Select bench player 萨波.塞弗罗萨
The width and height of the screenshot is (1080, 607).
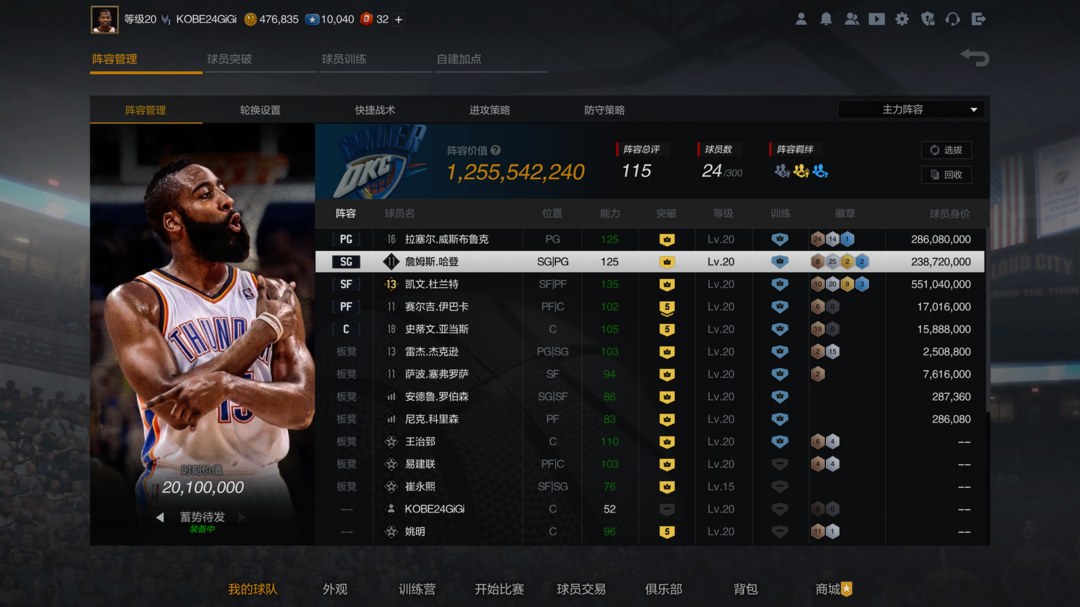[650, 374]
